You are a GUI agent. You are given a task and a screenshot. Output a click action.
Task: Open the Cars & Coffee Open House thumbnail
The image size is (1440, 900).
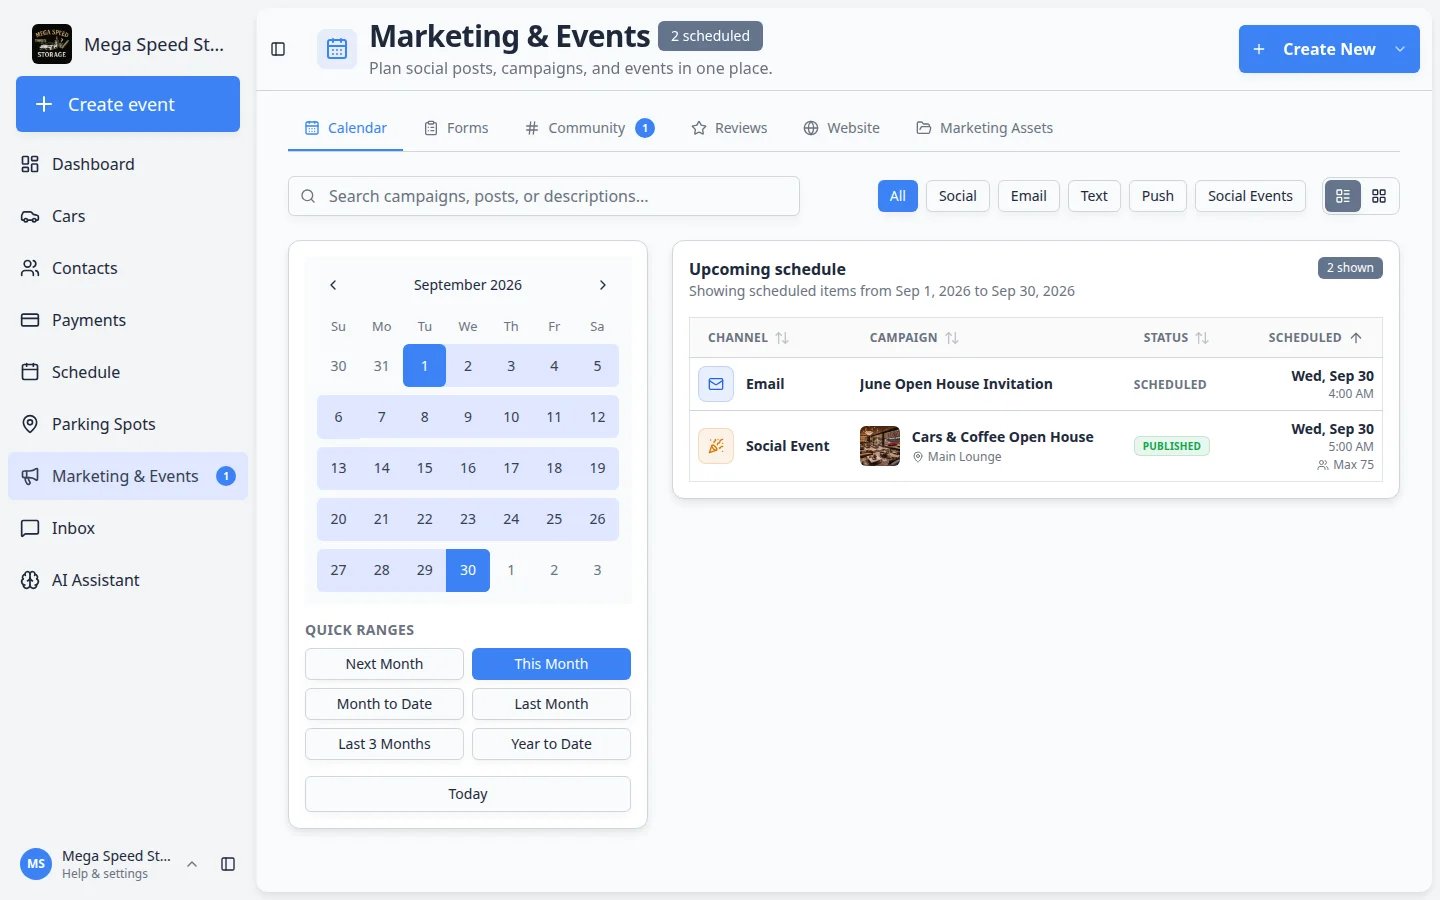tap(880, 446)
